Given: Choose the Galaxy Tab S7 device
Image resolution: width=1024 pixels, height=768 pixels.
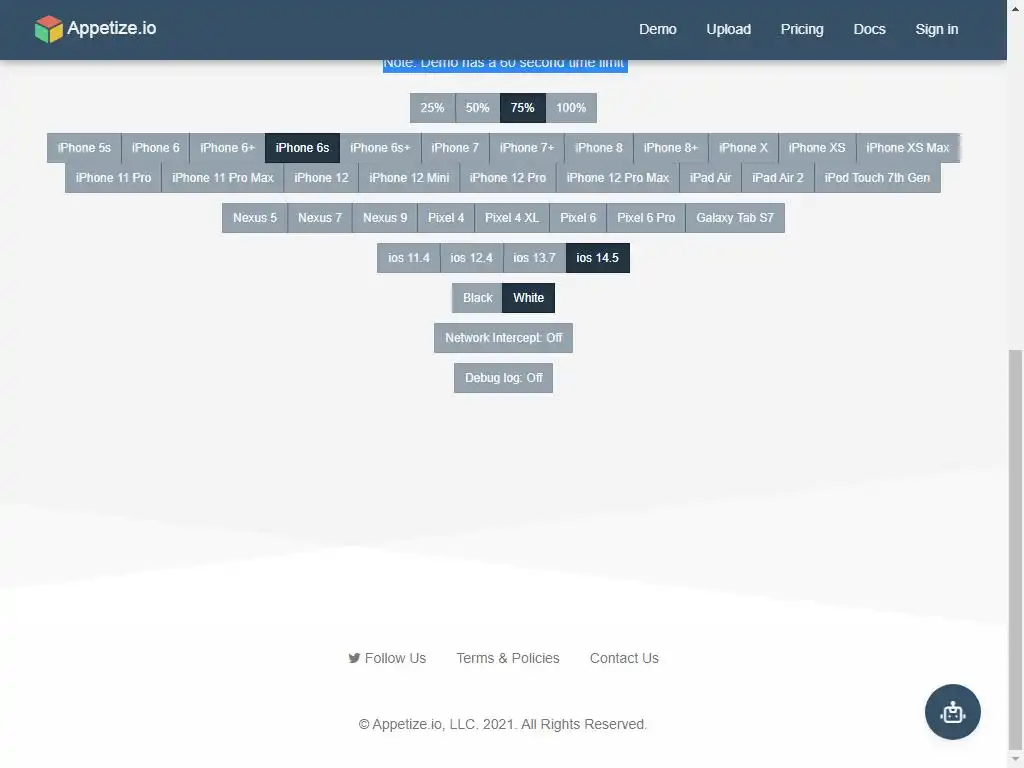Looking at the screenshot, I should coord(735,218).
